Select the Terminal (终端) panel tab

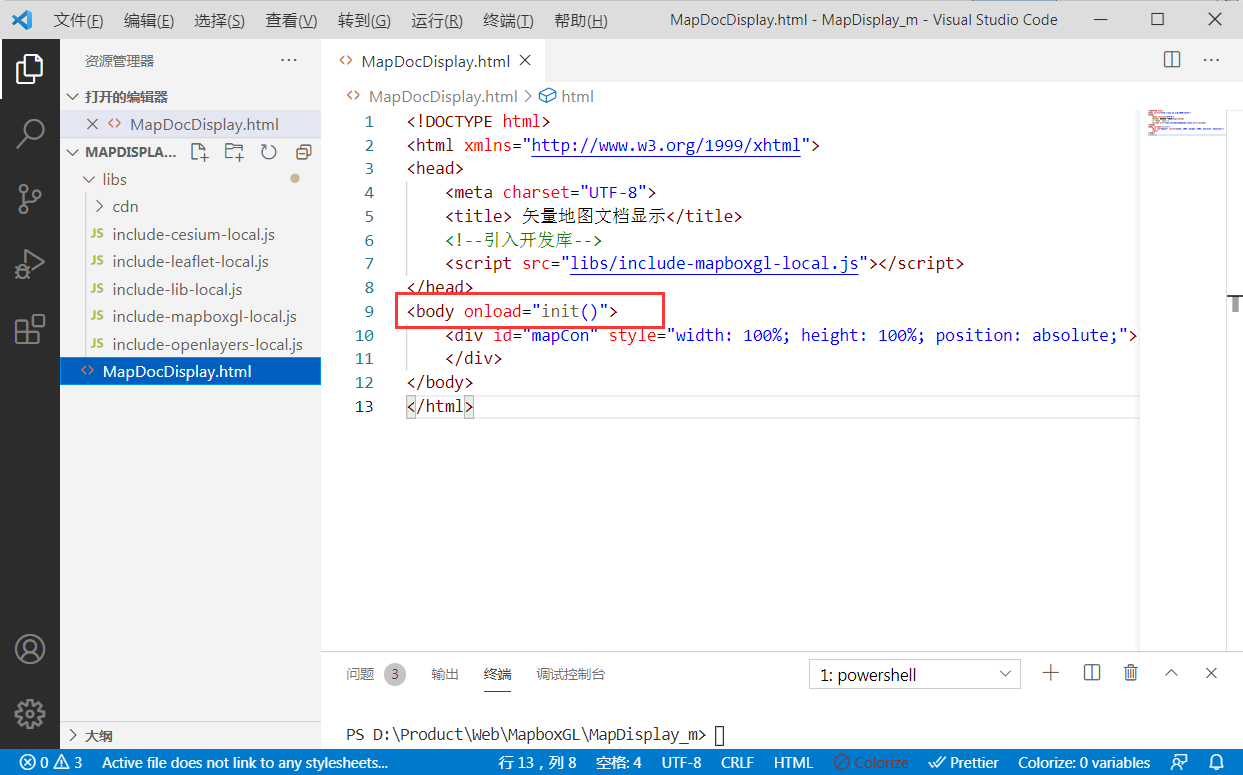pyautogui.click(x=497, y=674)
